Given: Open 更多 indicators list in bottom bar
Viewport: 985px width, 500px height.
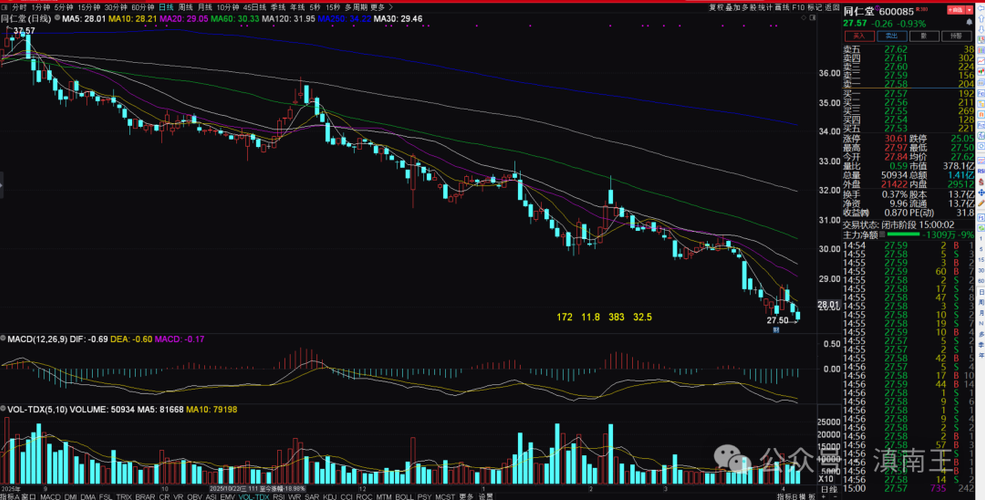Looking at the screenshot, I should tap(466, 495).
